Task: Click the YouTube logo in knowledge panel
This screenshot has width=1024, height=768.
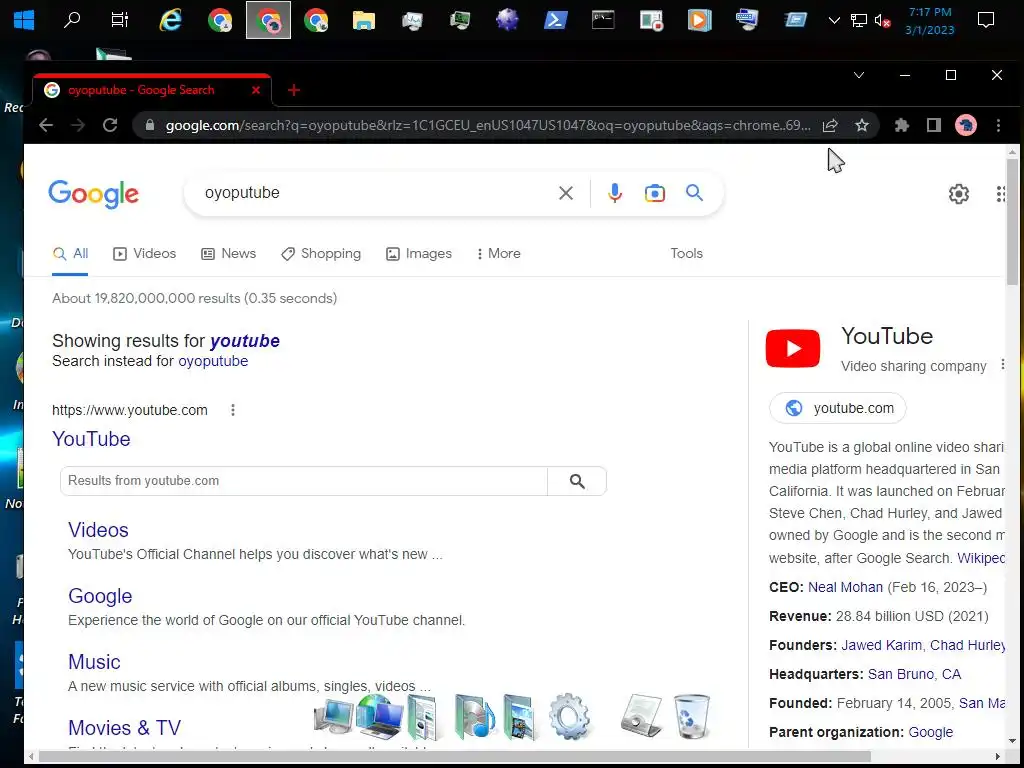Action: click(793, 348)
